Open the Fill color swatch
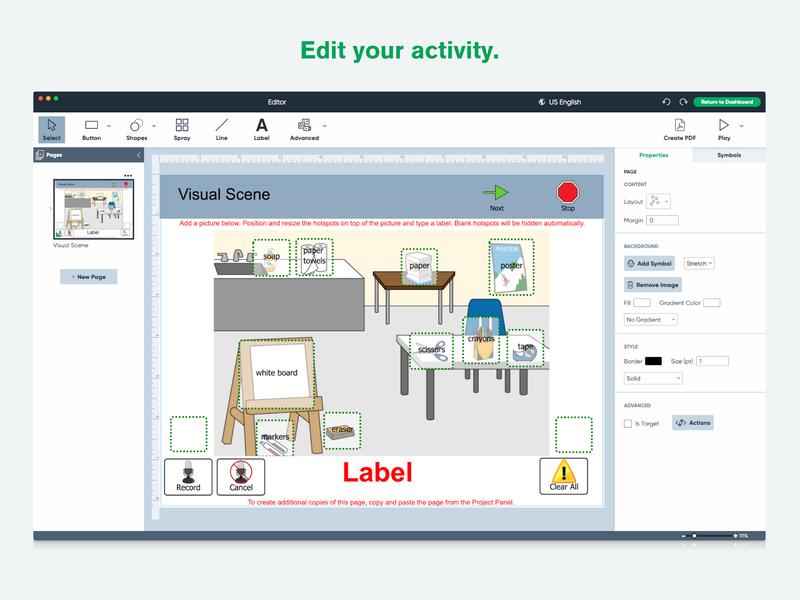This screenshot has width=800, height=600. tap(642, 303)
